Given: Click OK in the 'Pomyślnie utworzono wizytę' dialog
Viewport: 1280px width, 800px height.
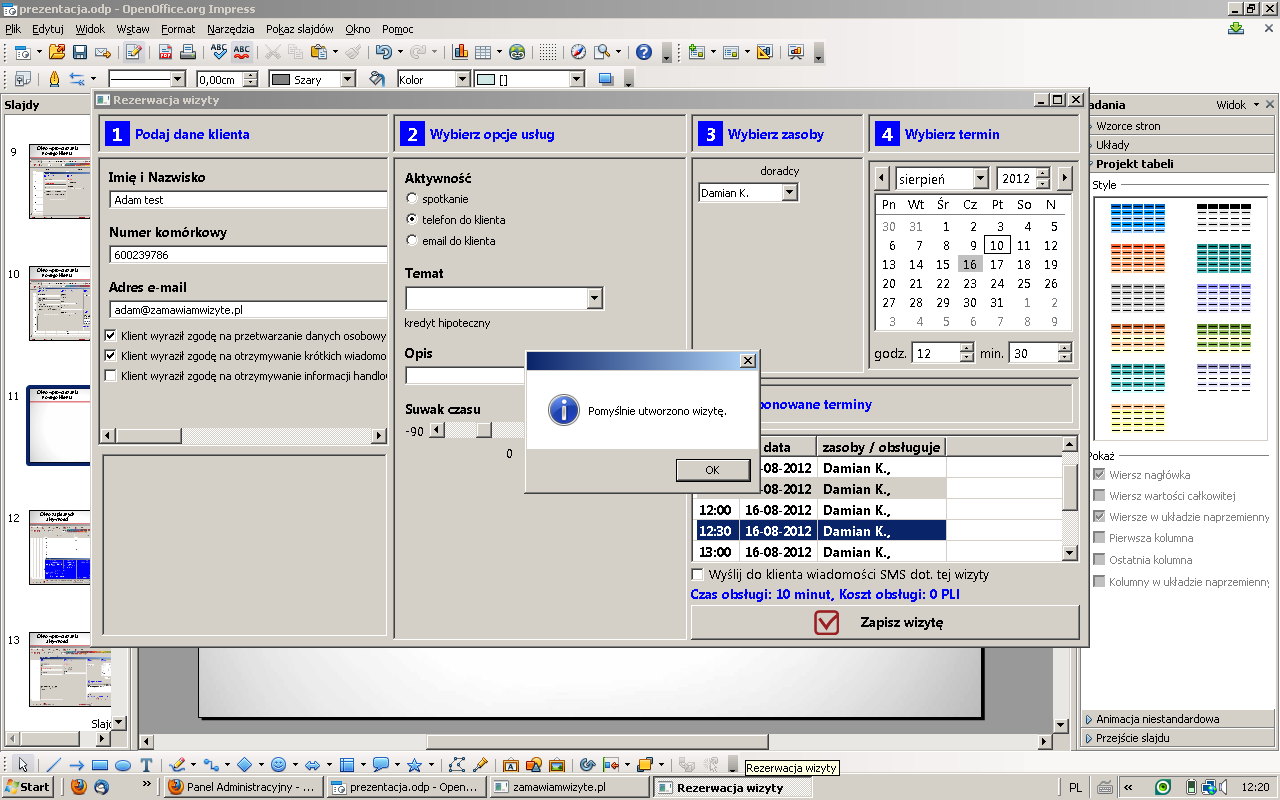Looking at the screenshot, I should (x=712, y=470).
